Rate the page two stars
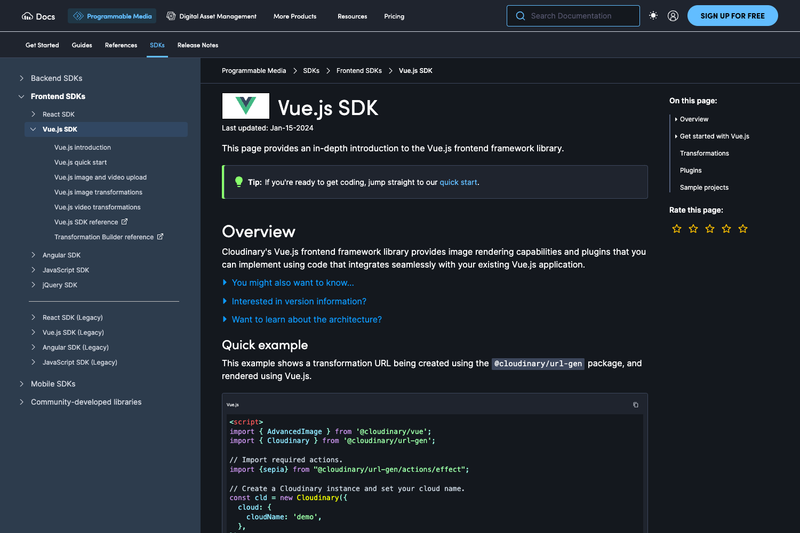Viewport: 800px width, 533px height. [x=693, y=229]
